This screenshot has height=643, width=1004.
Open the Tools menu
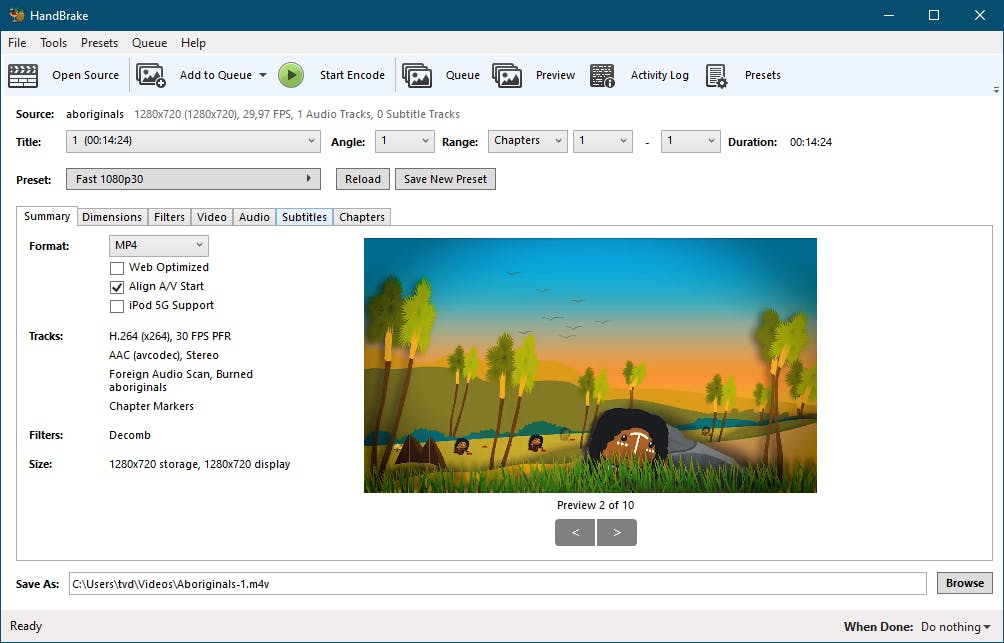53,43
